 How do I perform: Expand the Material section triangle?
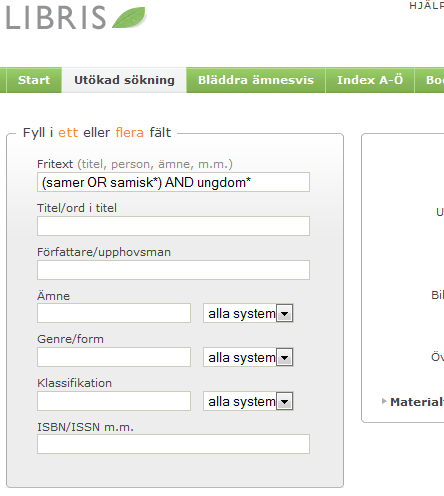pyautogui.click(x=384, y=401)
